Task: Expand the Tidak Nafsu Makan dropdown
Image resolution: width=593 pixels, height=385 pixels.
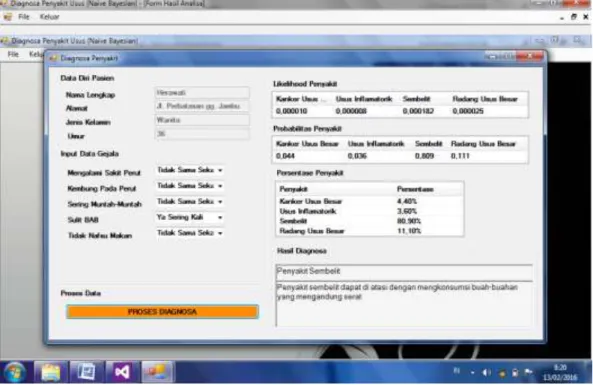Action: pos(220,233)
